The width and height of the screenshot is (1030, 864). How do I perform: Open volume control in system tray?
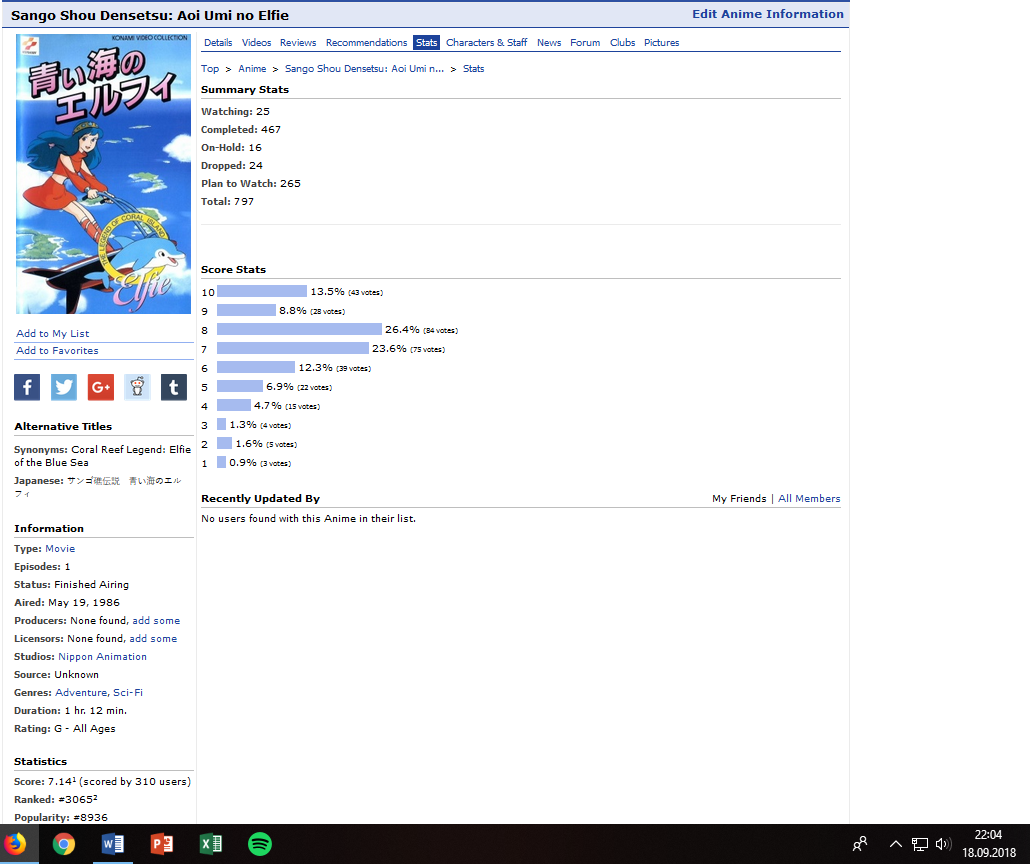pyautogui.click(x=943, y=844)
